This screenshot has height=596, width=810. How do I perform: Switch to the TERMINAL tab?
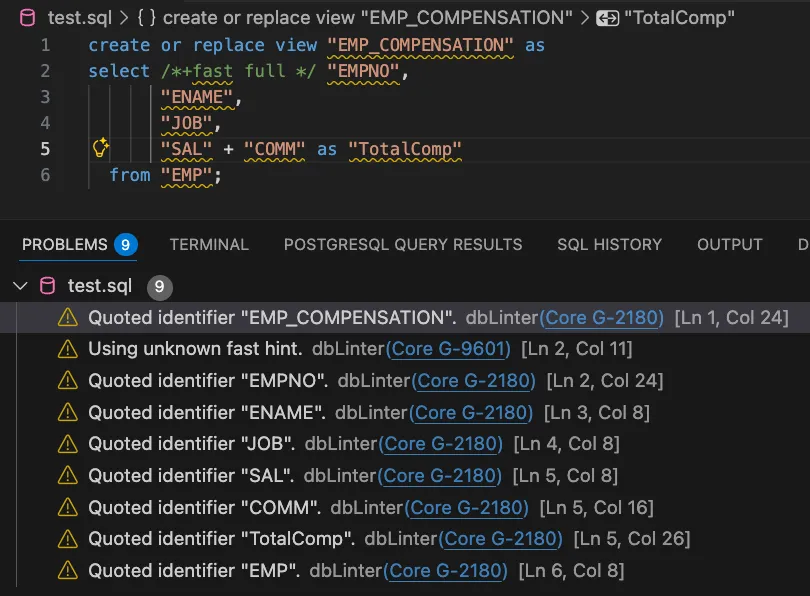pyautogui.click(x=208, y=244)
